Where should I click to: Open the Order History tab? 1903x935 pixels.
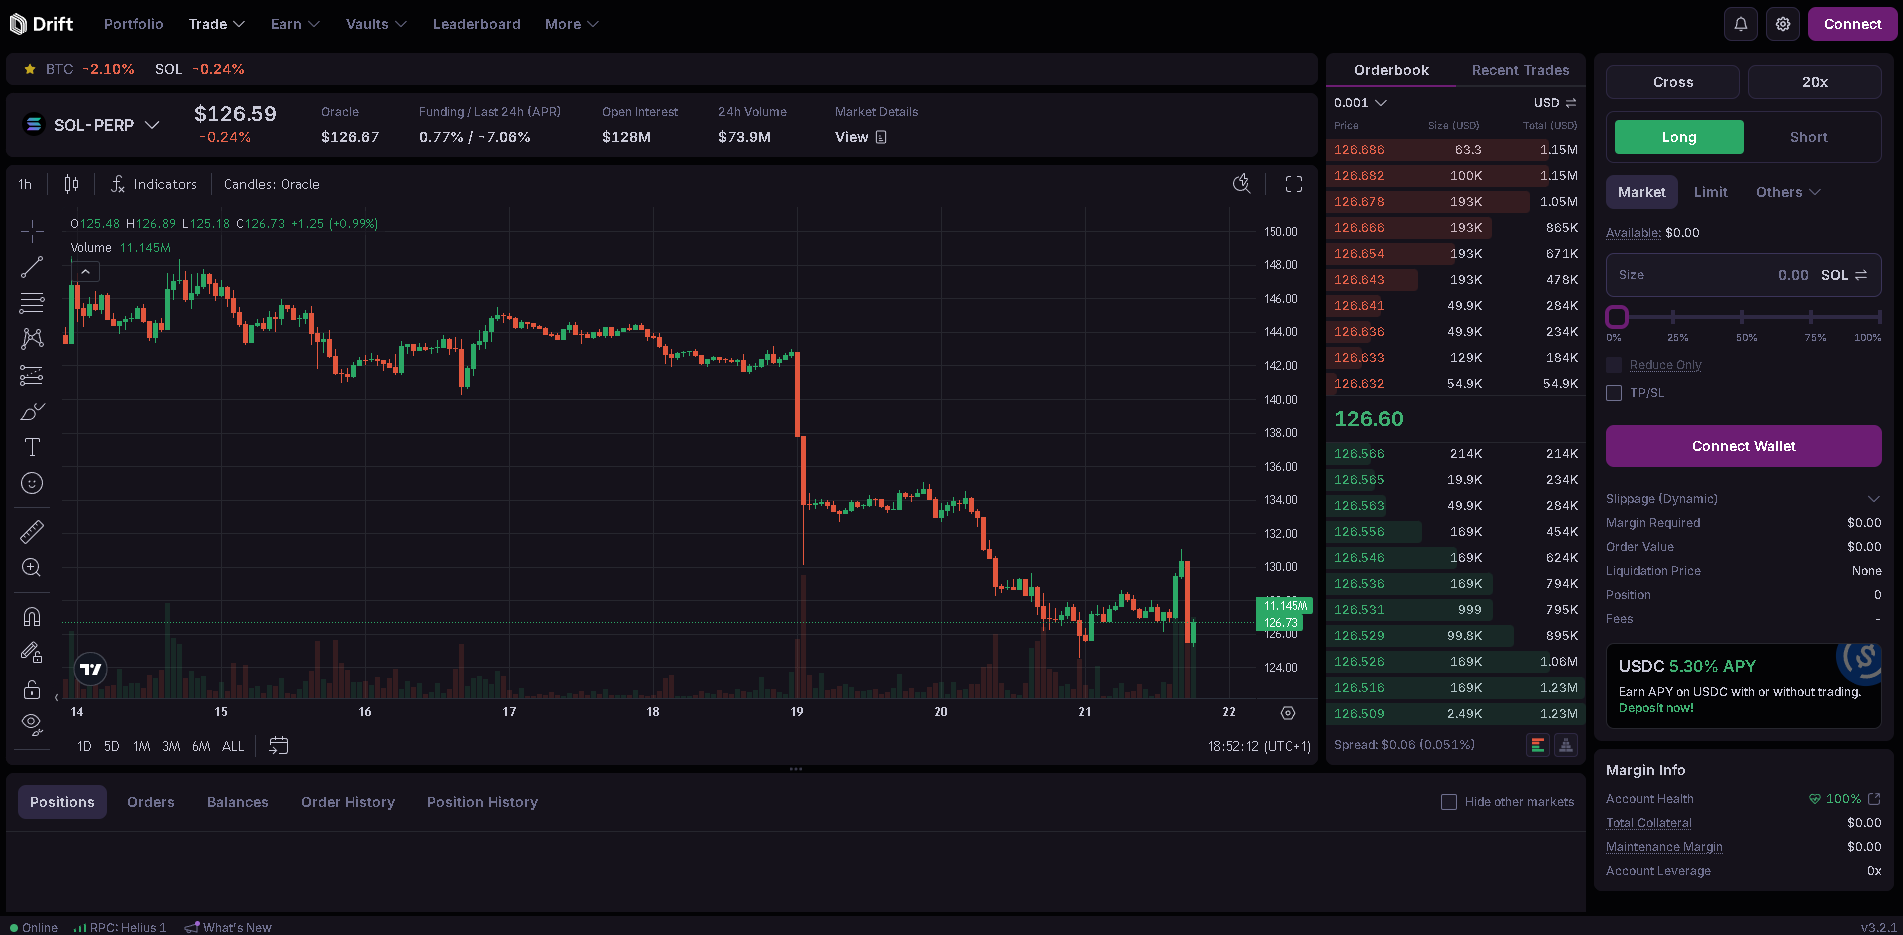click(347, 802)
